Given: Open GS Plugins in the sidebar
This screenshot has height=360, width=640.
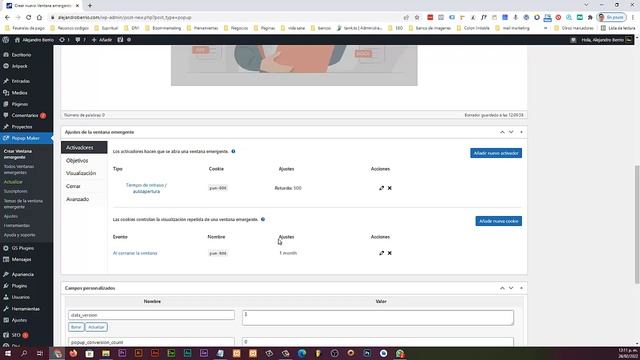Looking at the screenshot, I should point(22,248).
